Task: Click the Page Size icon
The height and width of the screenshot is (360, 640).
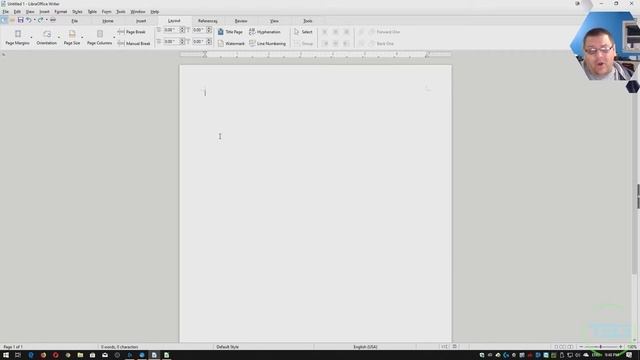Action: [x=72, y=34]
